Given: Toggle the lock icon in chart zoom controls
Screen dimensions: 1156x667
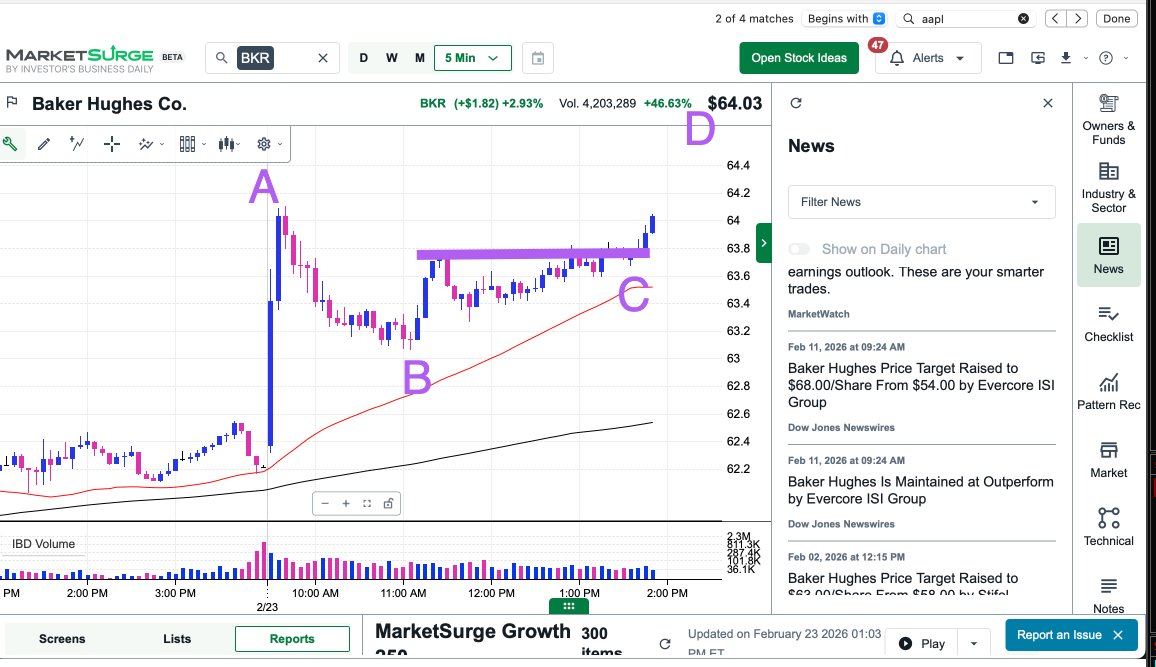Looking at the screenshot, I should pos(388,503).
